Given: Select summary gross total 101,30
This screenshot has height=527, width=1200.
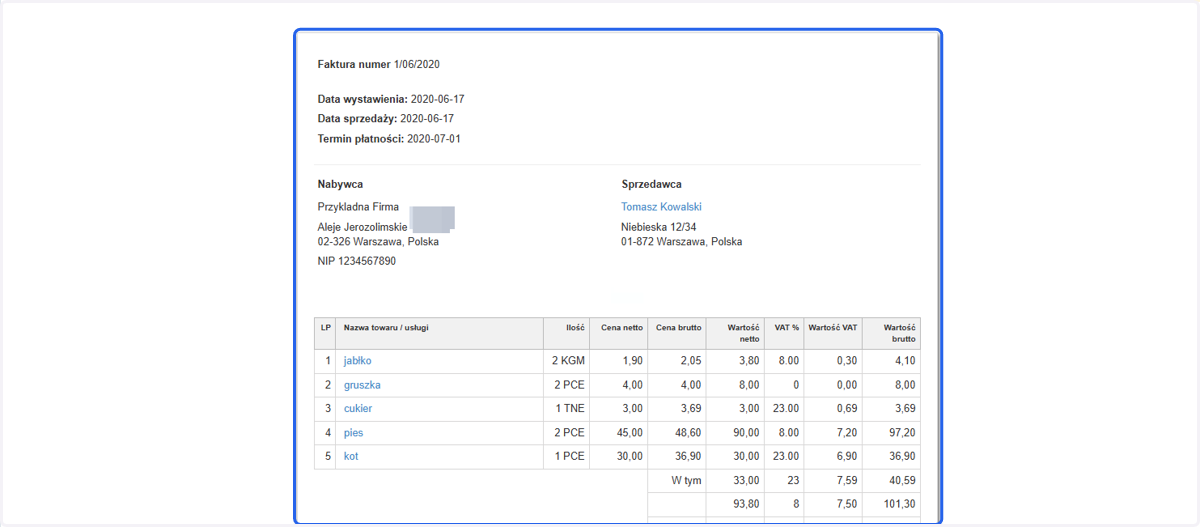Looking at the screenshot, I should [898, 505].
